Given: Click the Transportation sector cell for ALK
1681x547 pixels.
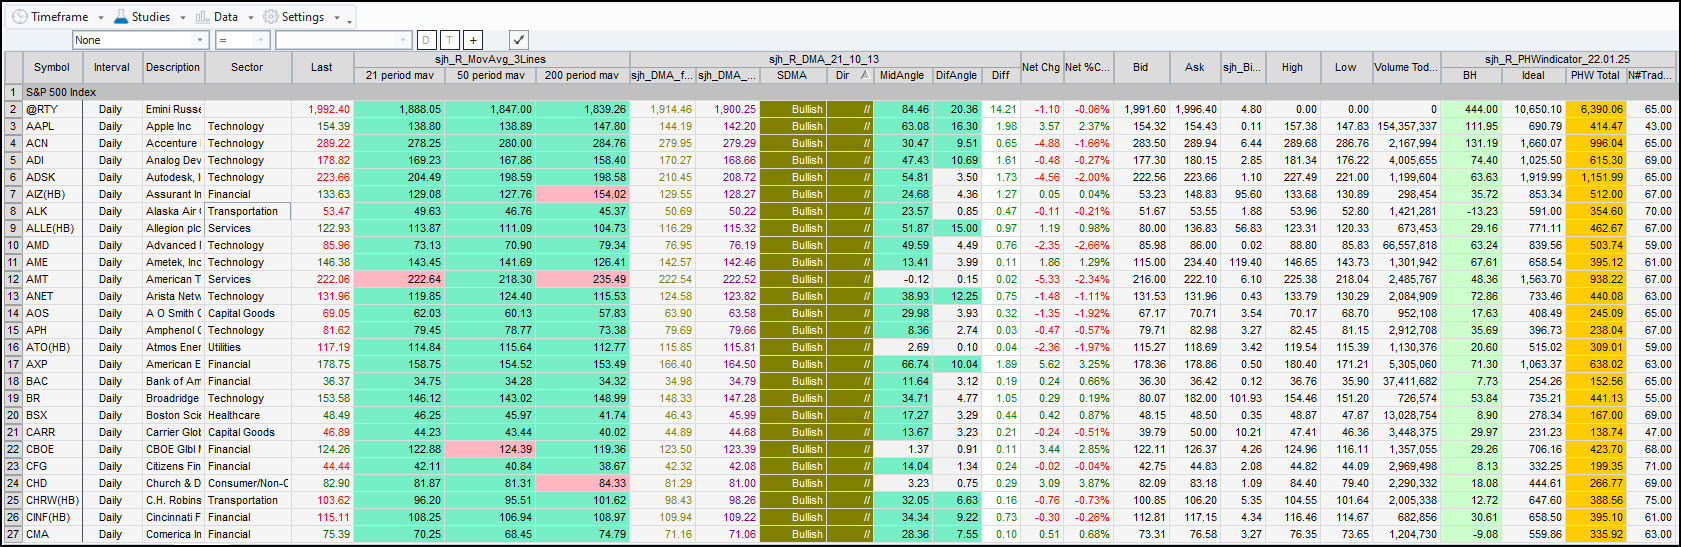Looking at the screenshot, I should click(247, 211).
